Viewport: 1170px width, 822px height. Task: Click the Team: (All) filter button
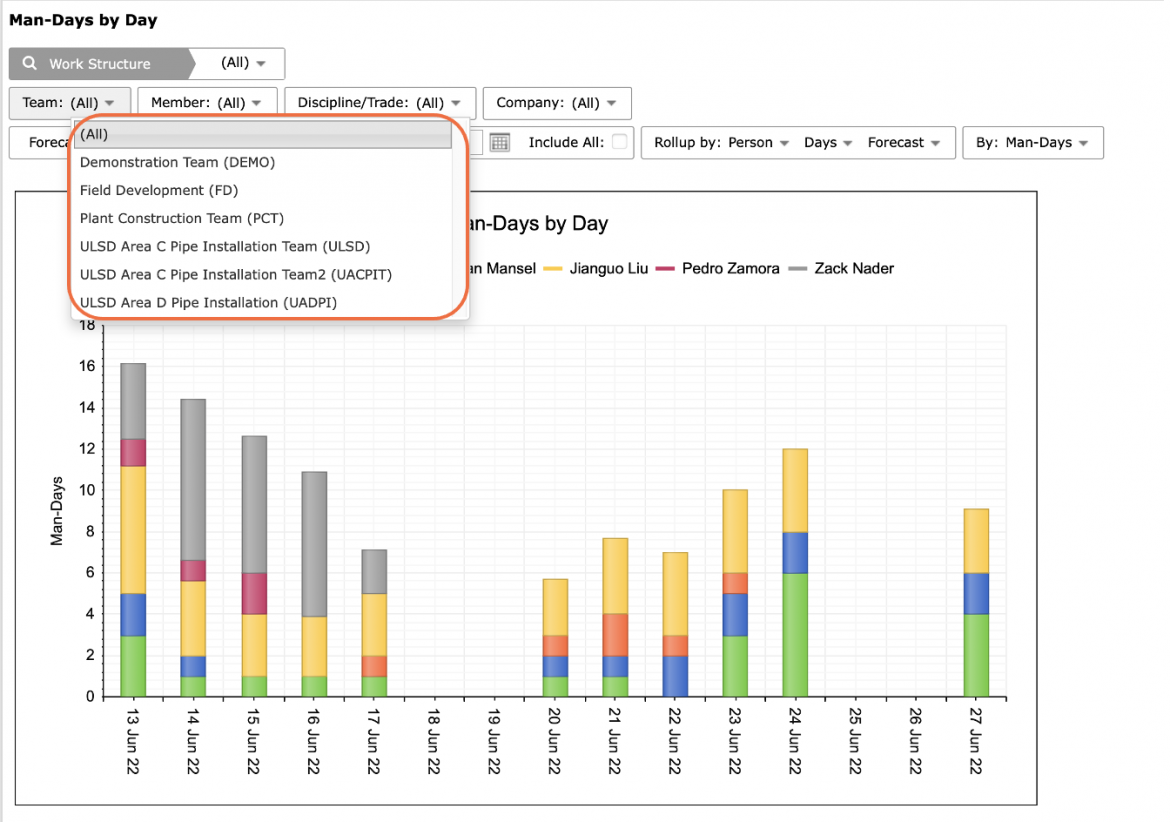[x=69, y=103]
